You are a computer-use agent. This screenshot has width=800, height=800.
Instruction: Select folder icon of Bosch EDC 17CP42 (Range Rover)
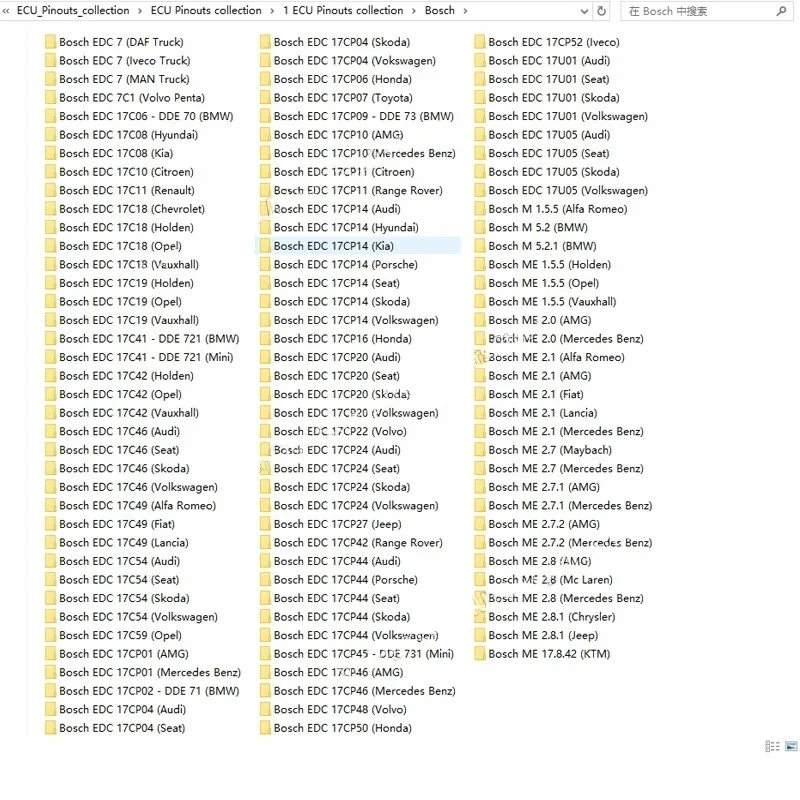pyautogui.click(x=265, y=542)
